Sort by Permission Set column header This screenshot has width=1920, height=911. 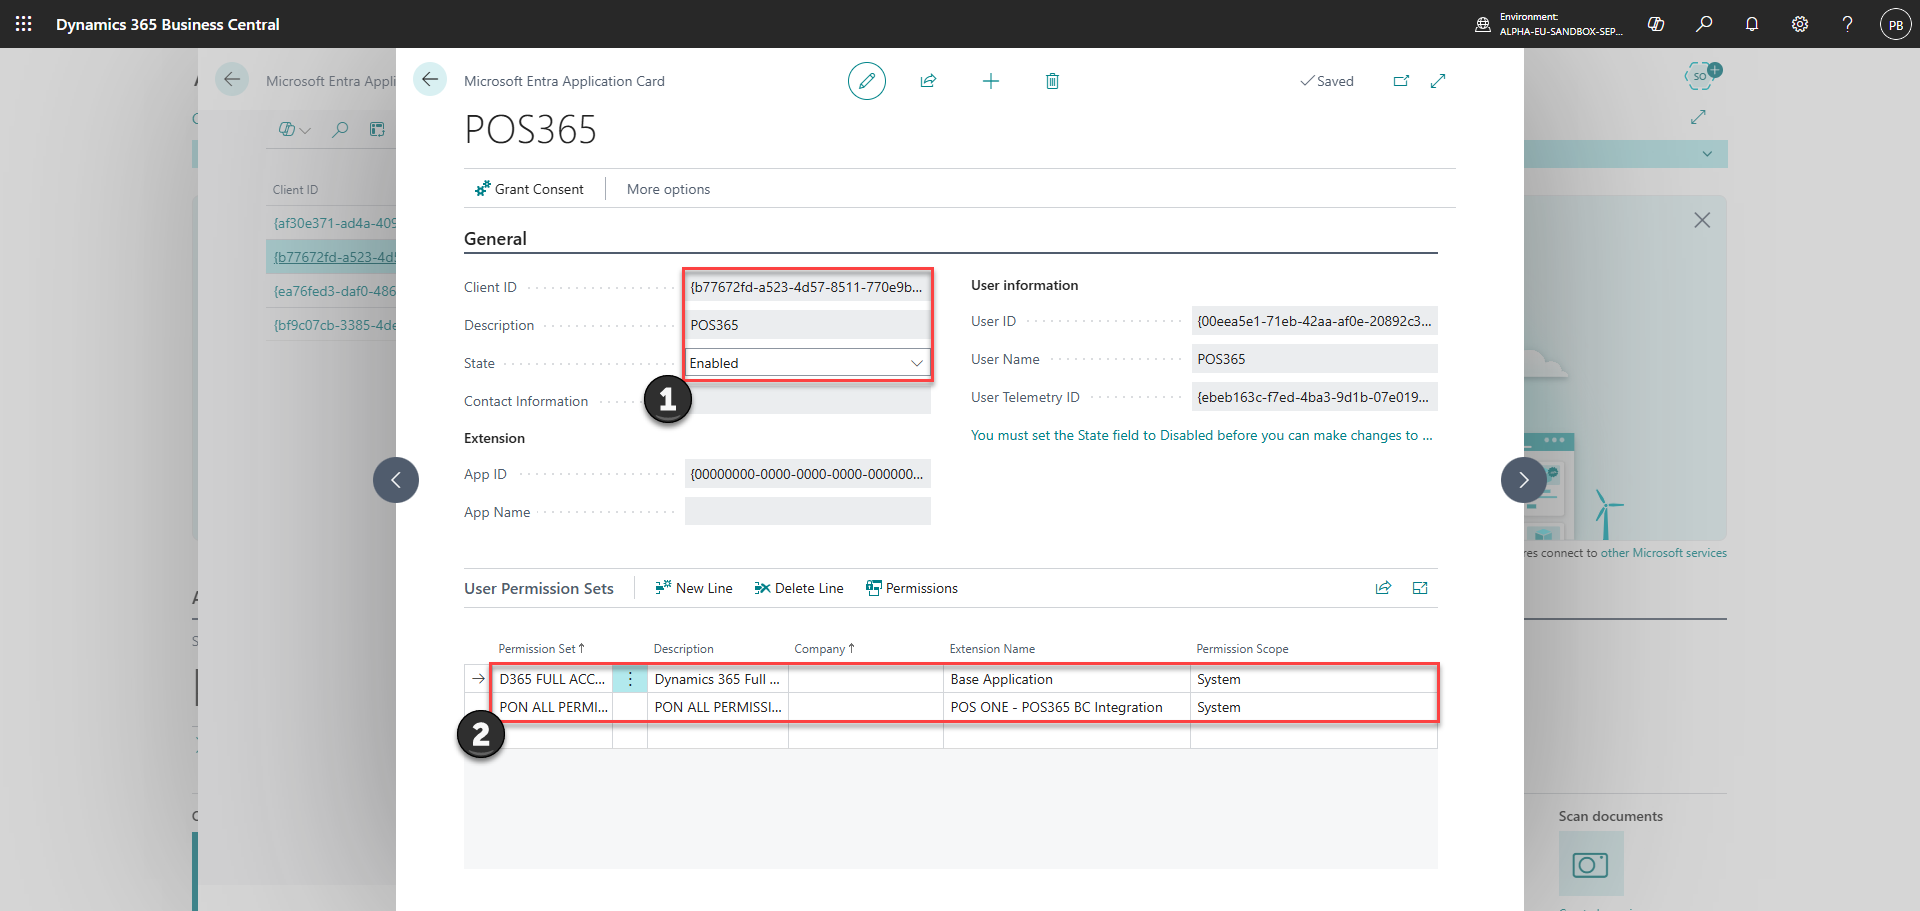click(x=542, y=649)
